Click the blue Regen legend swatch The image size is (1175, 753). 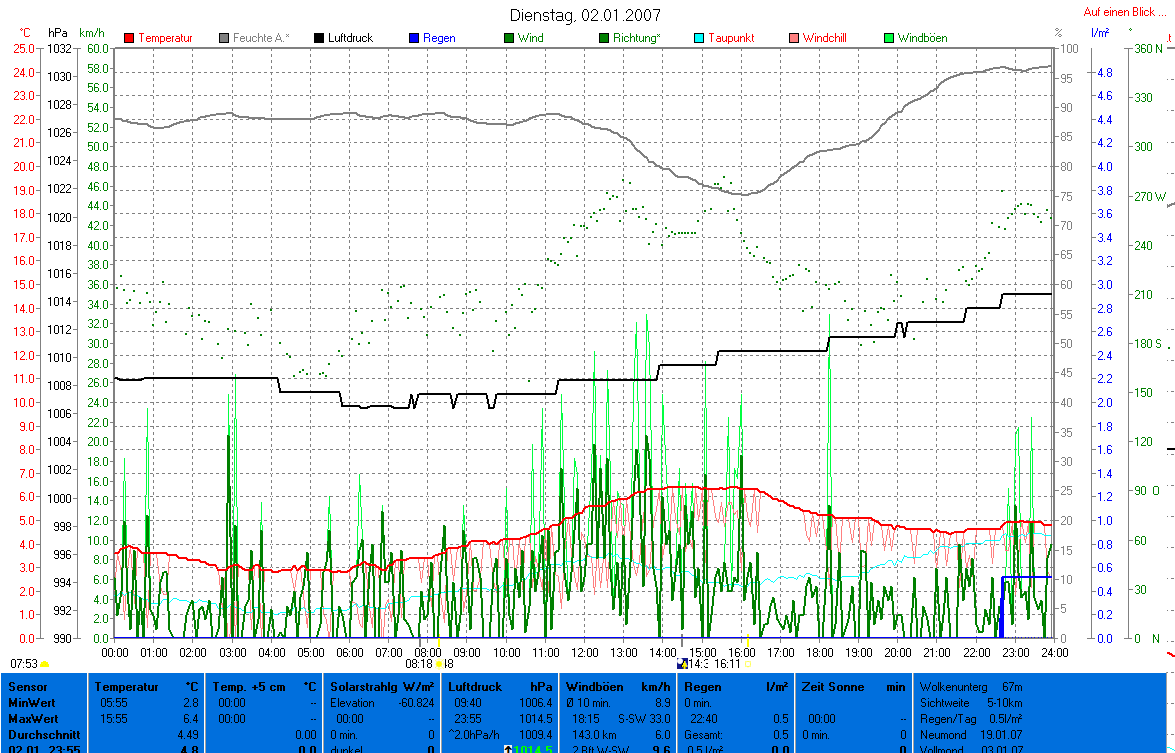tap(415, 38)
